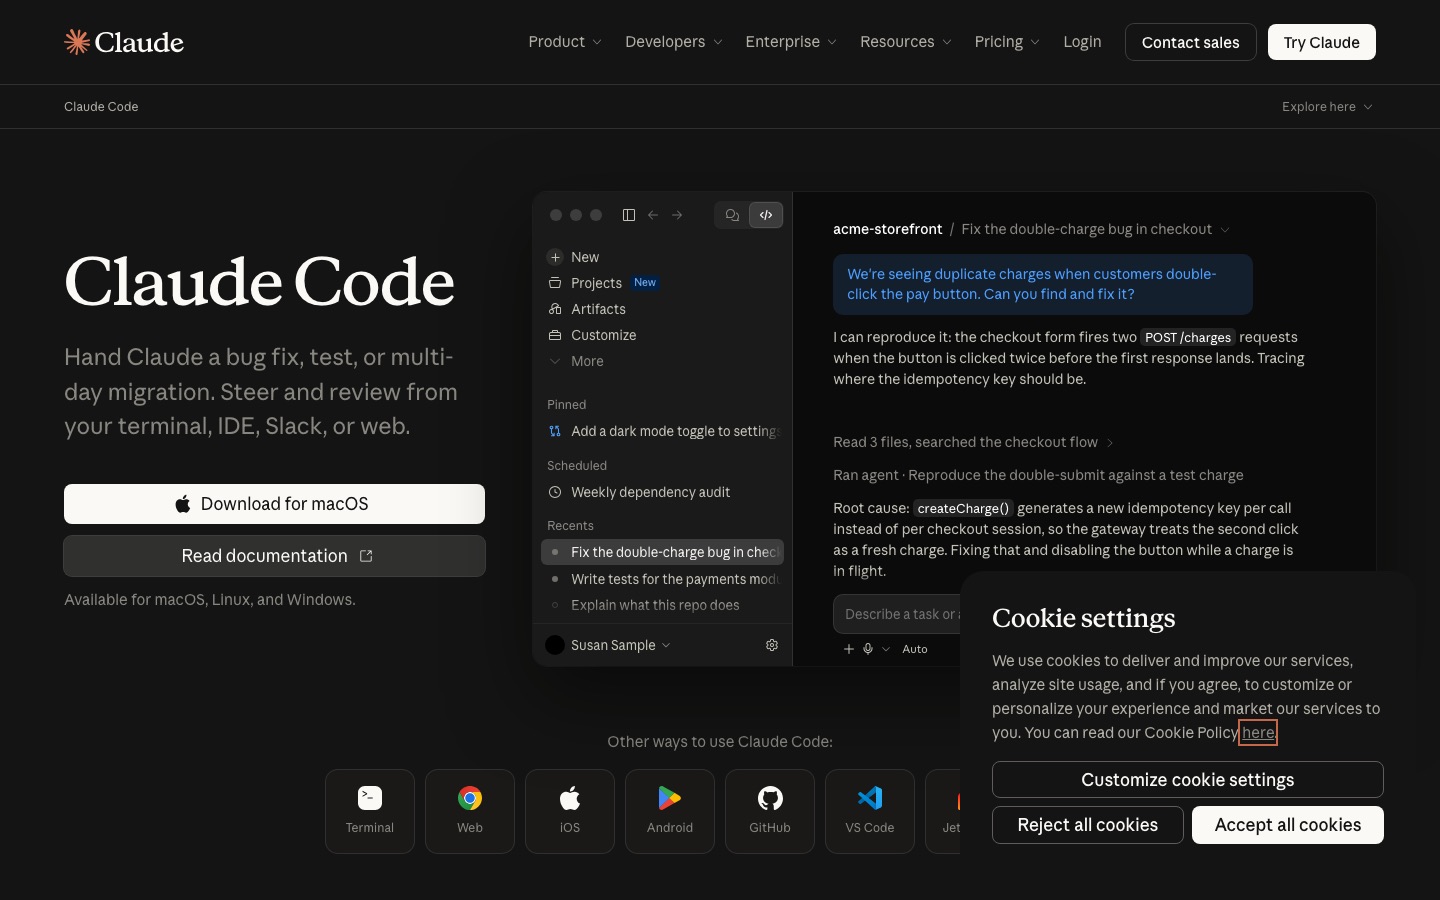The width and height of the screenshot is (1440, 900).
Task: Switch to code mode icon
Action: point(766,215)
